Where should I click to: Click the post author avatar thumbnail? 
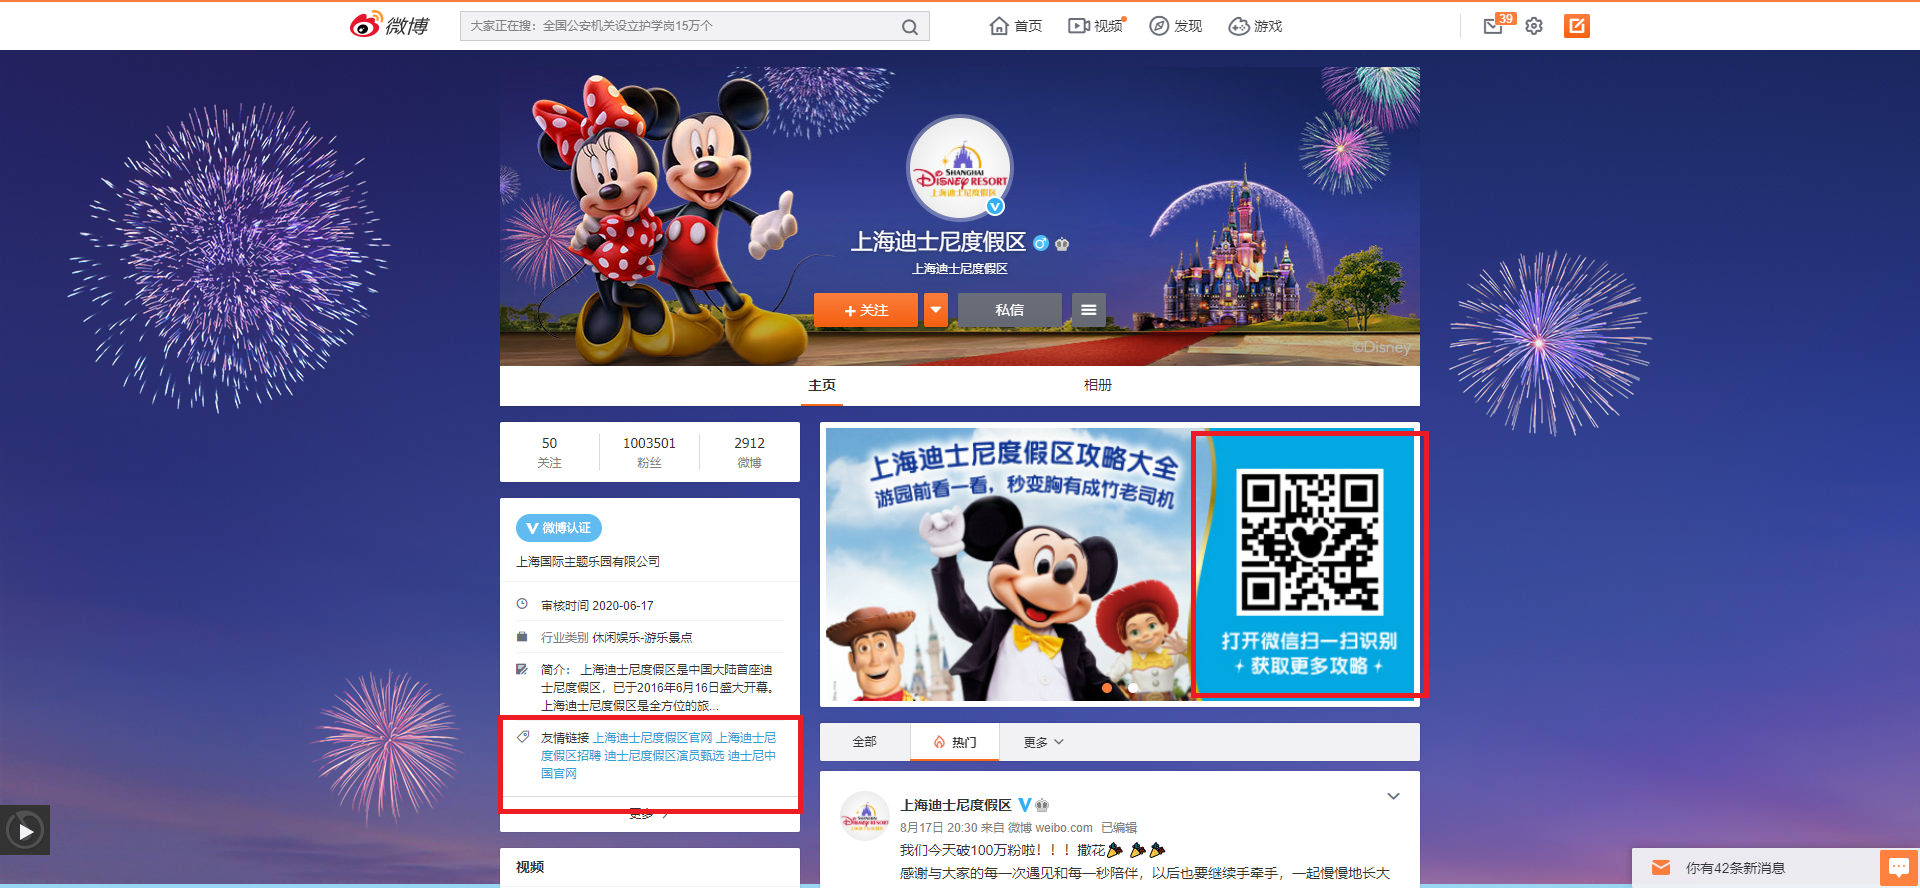point(865,816)
